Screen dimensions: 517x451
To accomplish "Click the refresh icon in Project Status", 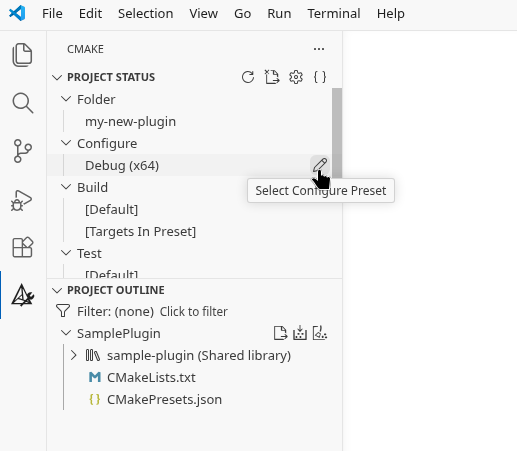I will pyautogui.click(x=248, y=77).
